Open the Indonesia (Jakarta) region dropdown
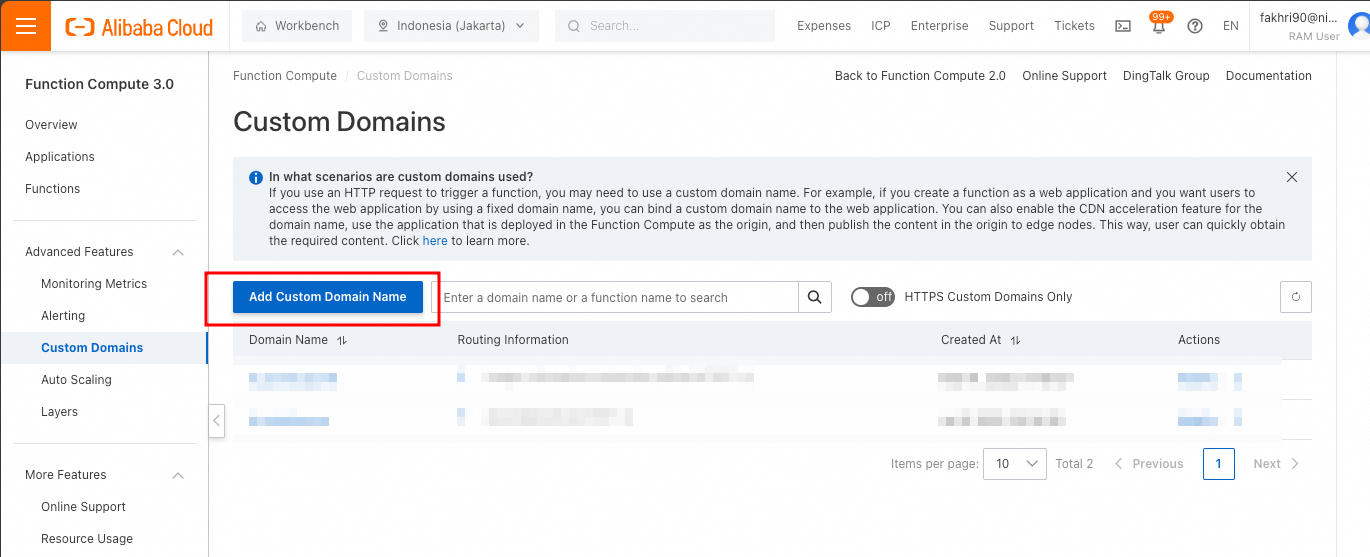Screen dimensions: 1370x557 (451, 26)
